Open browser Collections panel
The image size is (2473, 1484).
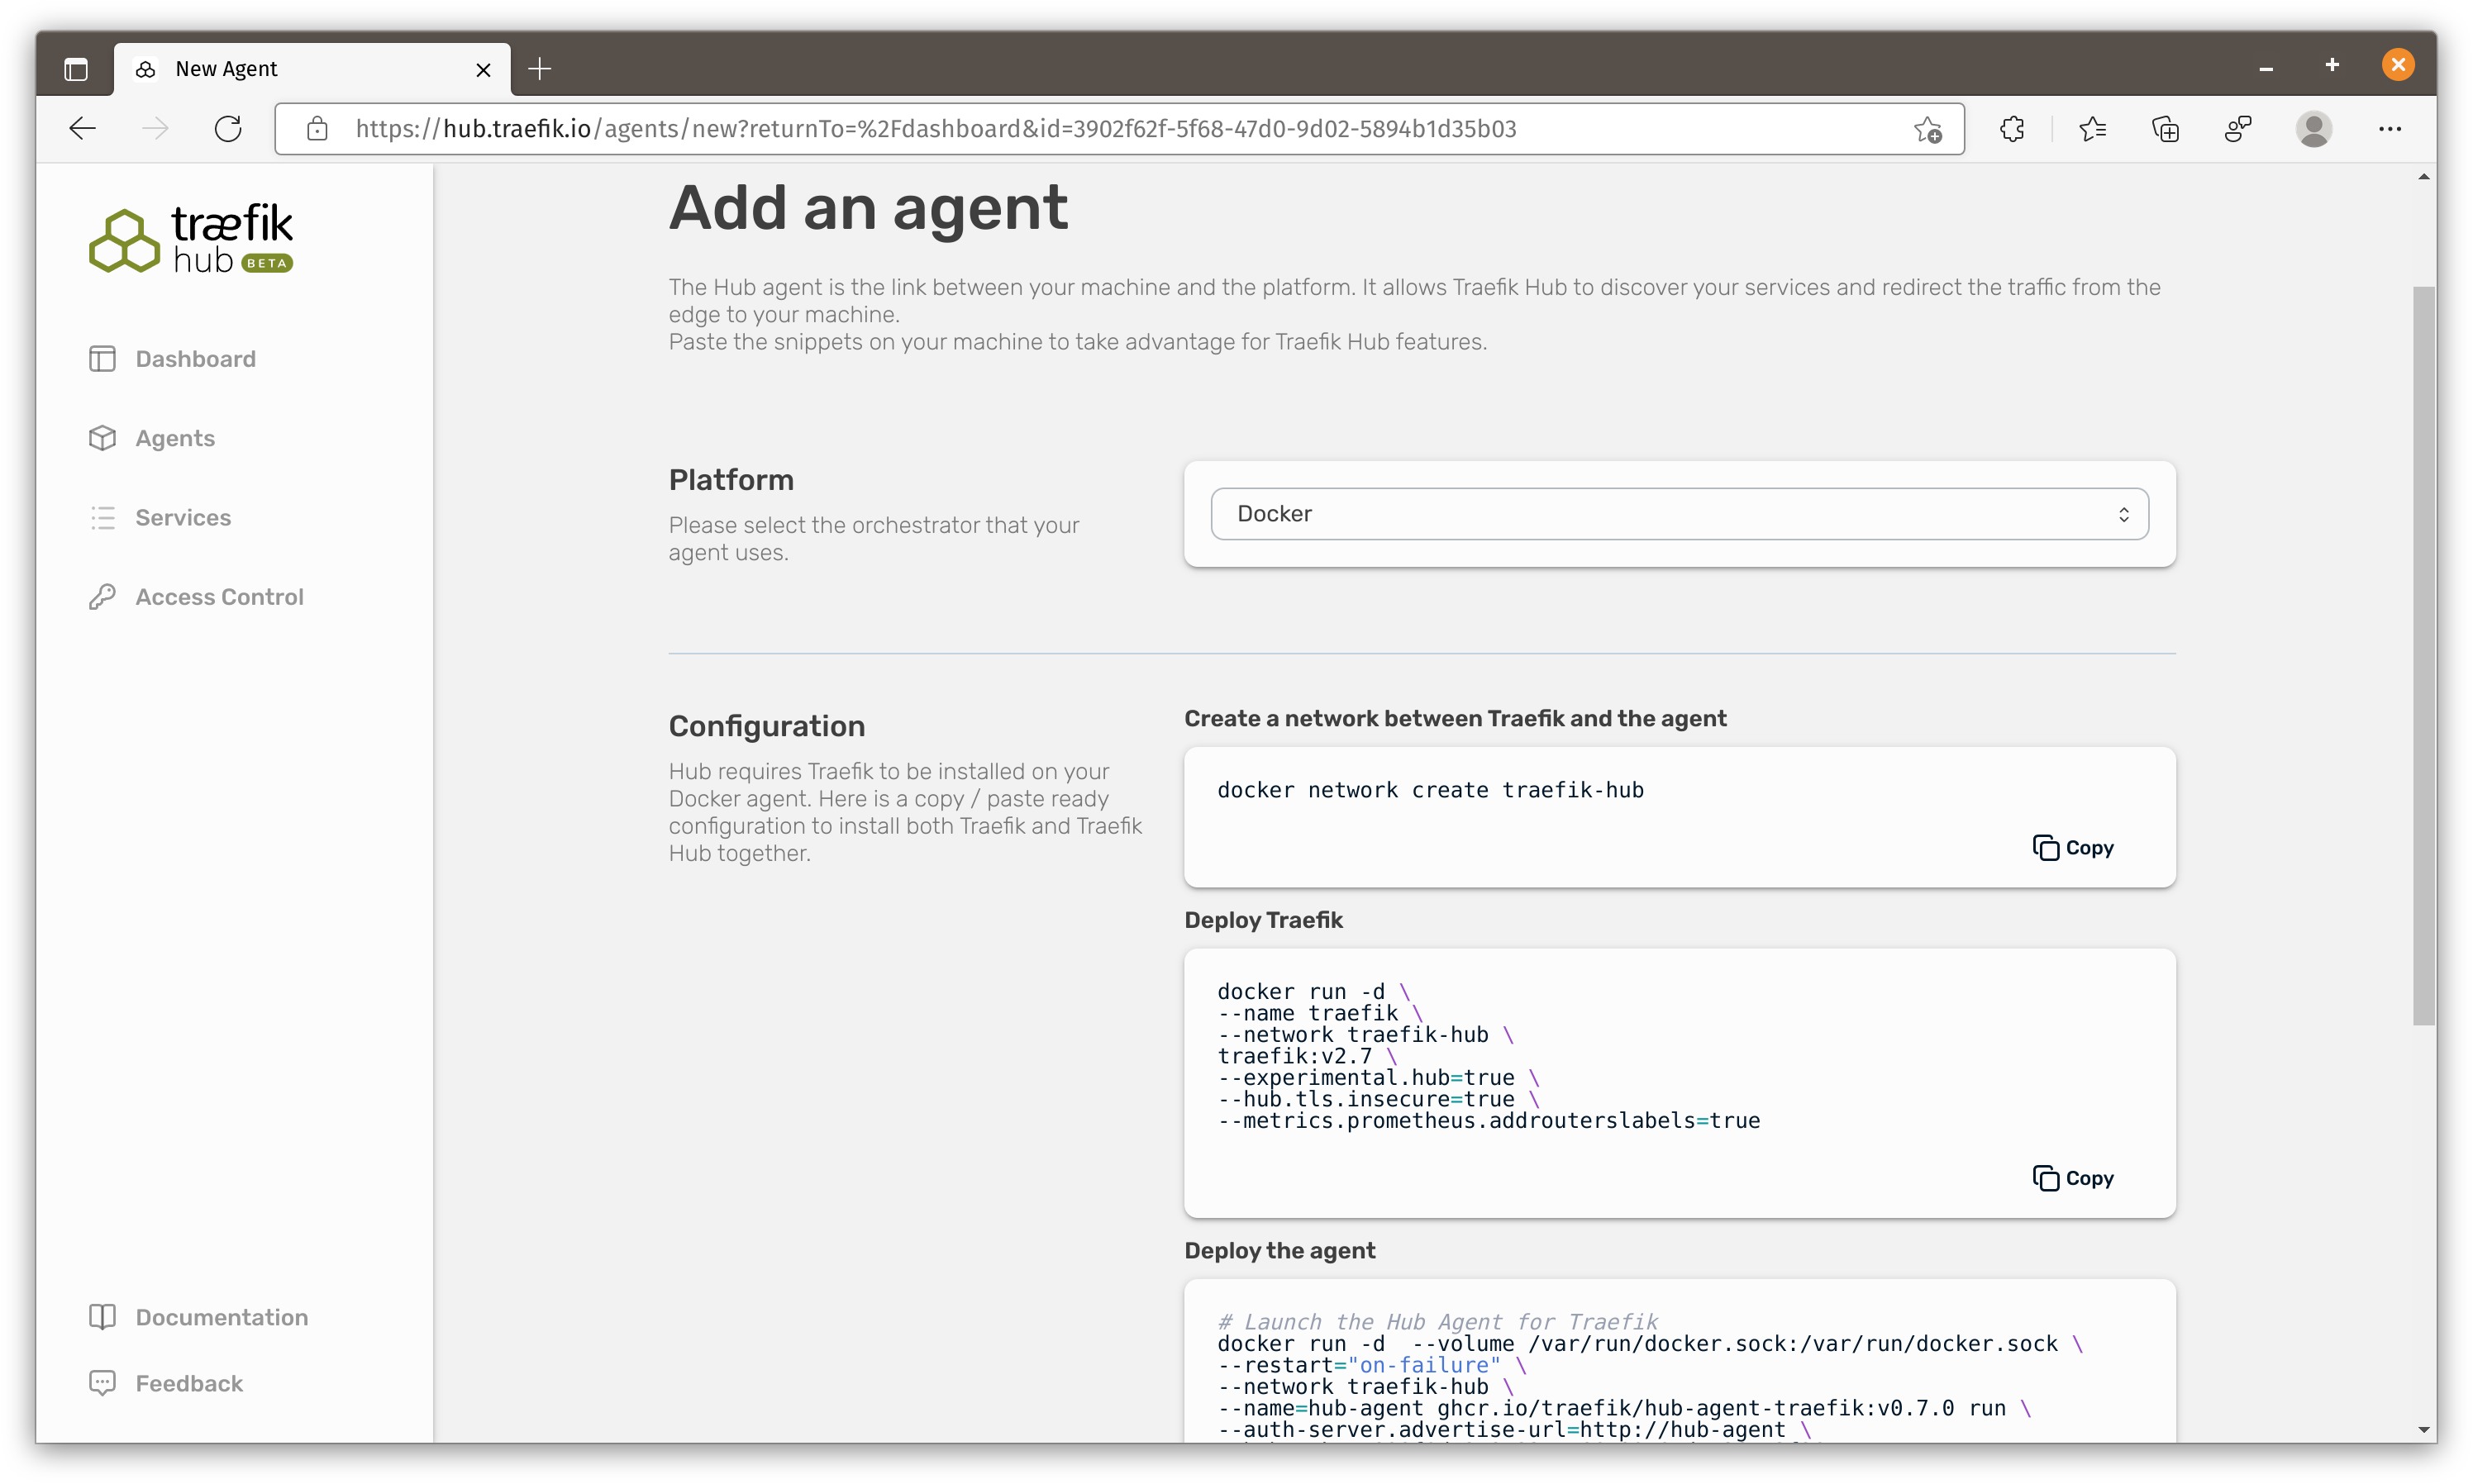click(x=2165, y=129)
